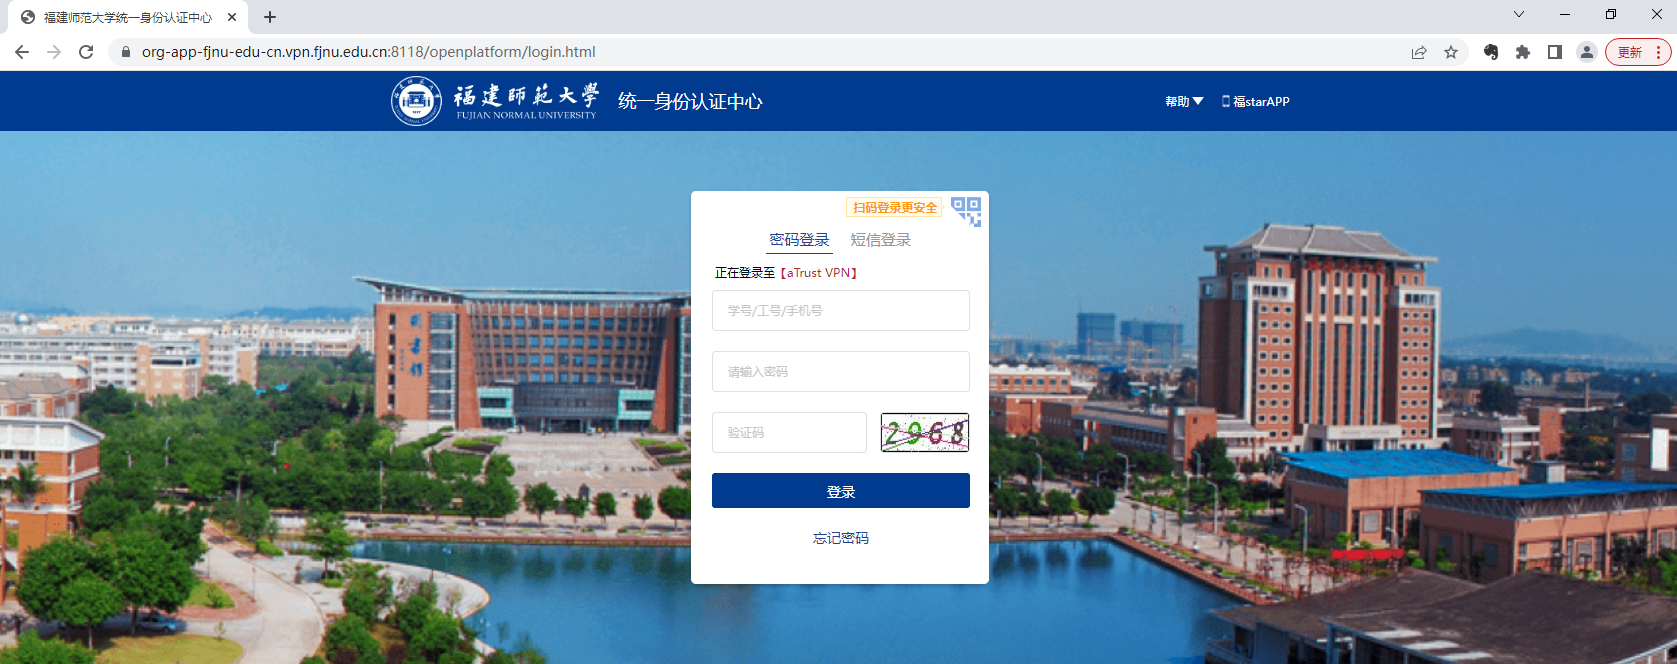Click the share page icon in address bar

[1419, 52]
